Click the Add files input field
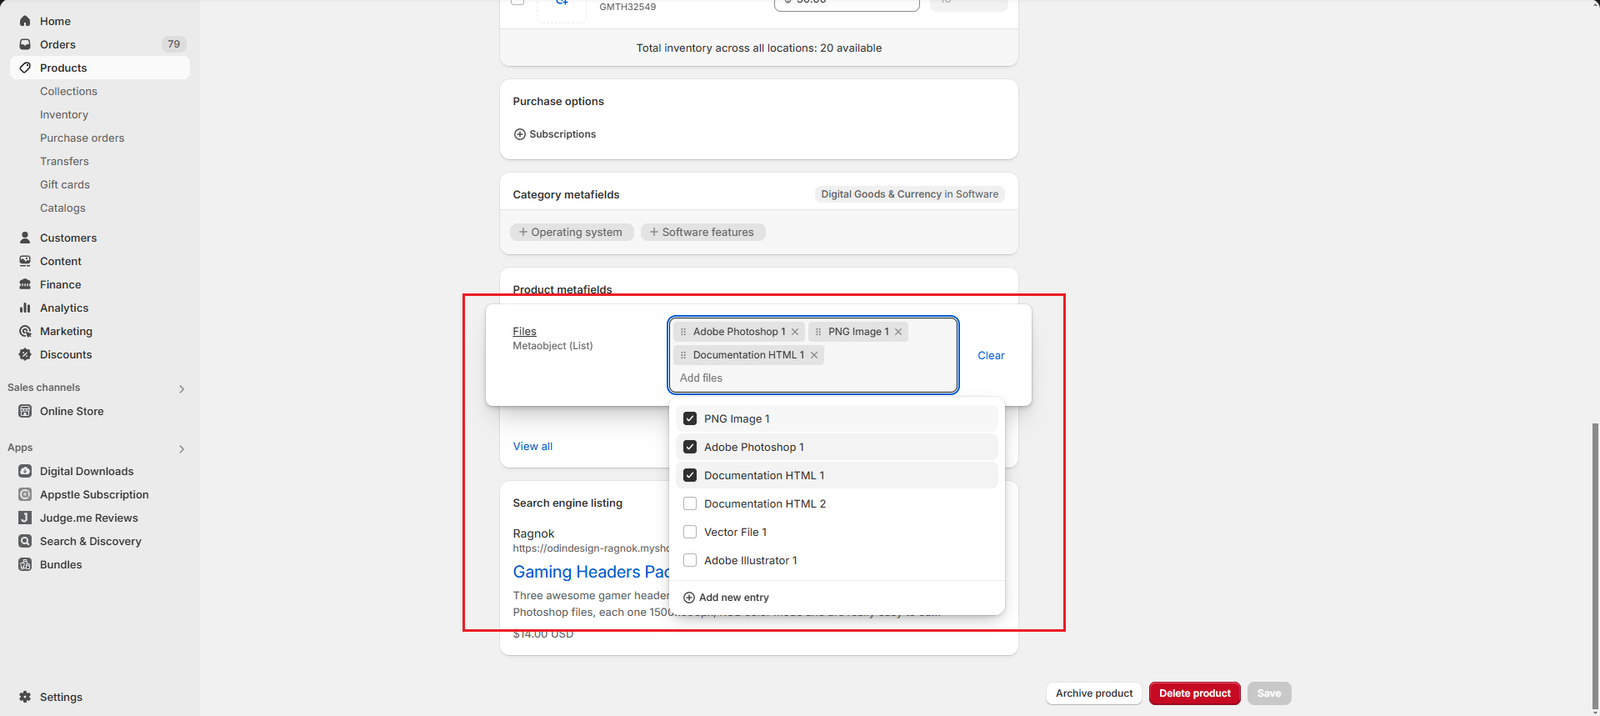The height and width of the screenshot is (716, 1600). tap(813, 378)
